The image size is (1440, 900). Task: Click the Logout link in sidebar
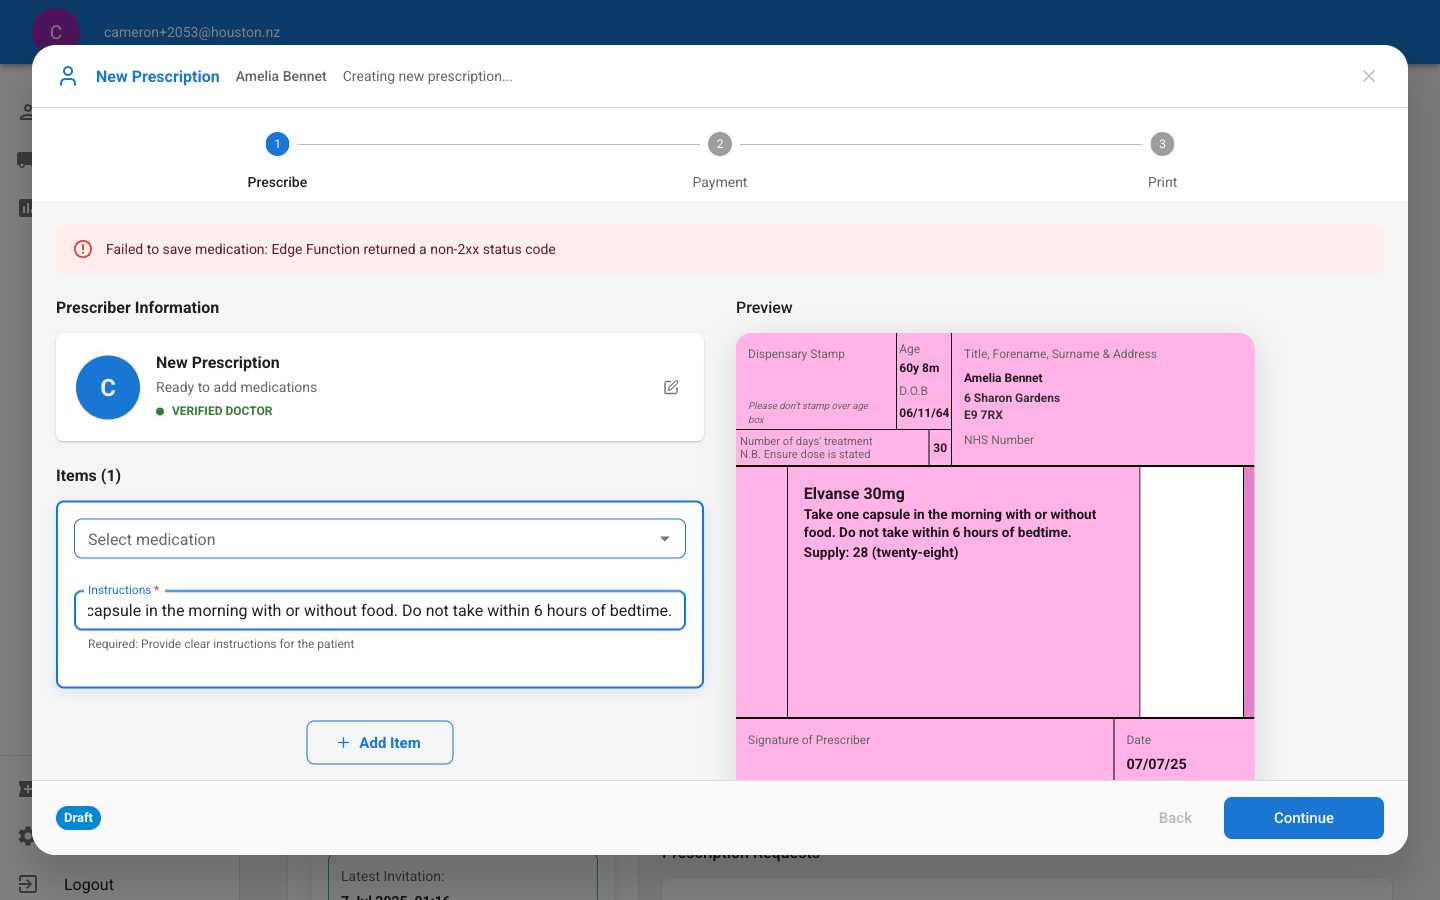coord(89,884)
